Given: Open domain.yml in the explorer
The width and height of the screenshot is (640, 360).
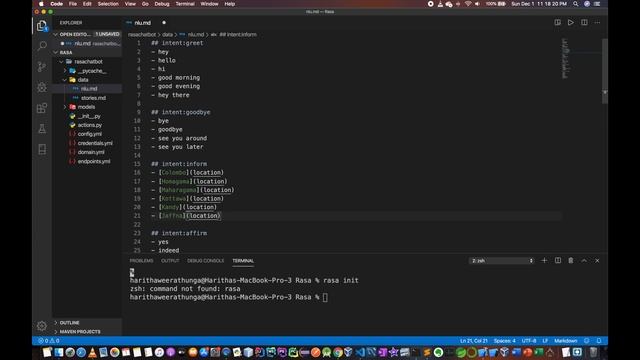Looking at the screenshot, I should pos(91,152).
